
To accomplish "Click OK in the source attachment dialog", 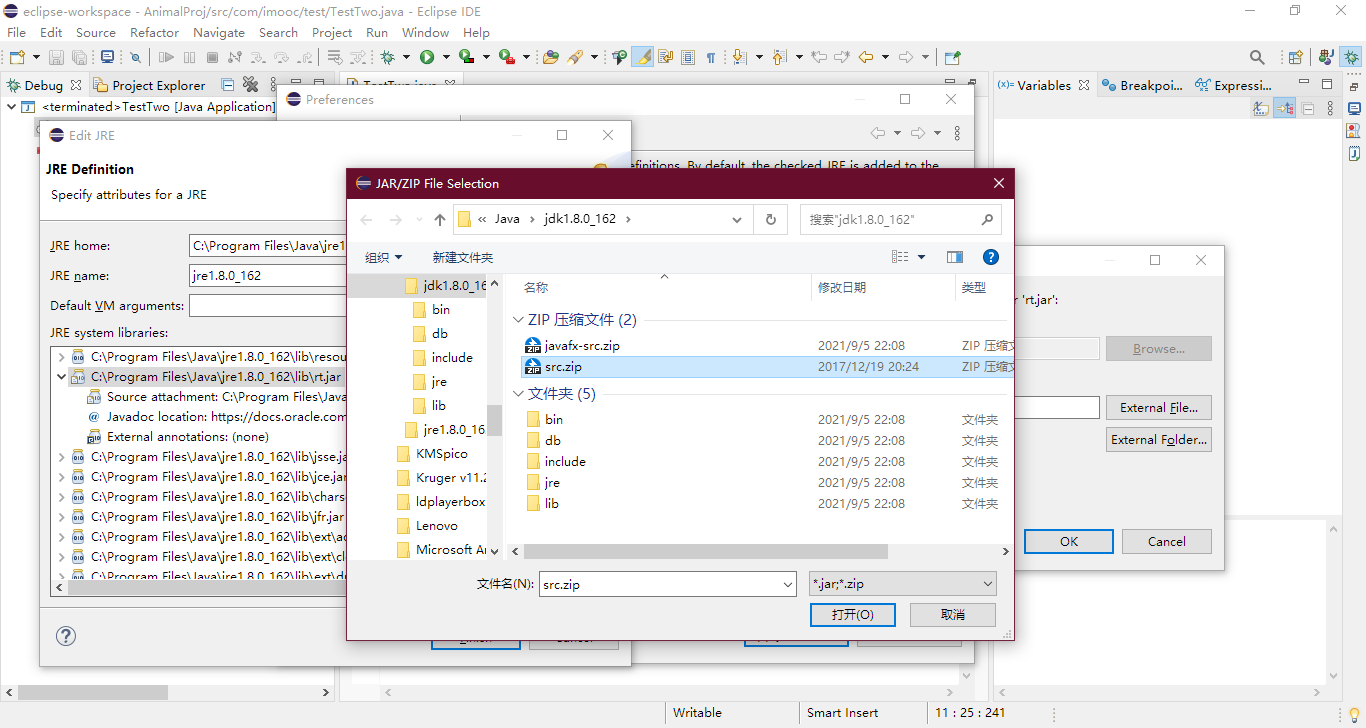I will [x=1069, y=541].
